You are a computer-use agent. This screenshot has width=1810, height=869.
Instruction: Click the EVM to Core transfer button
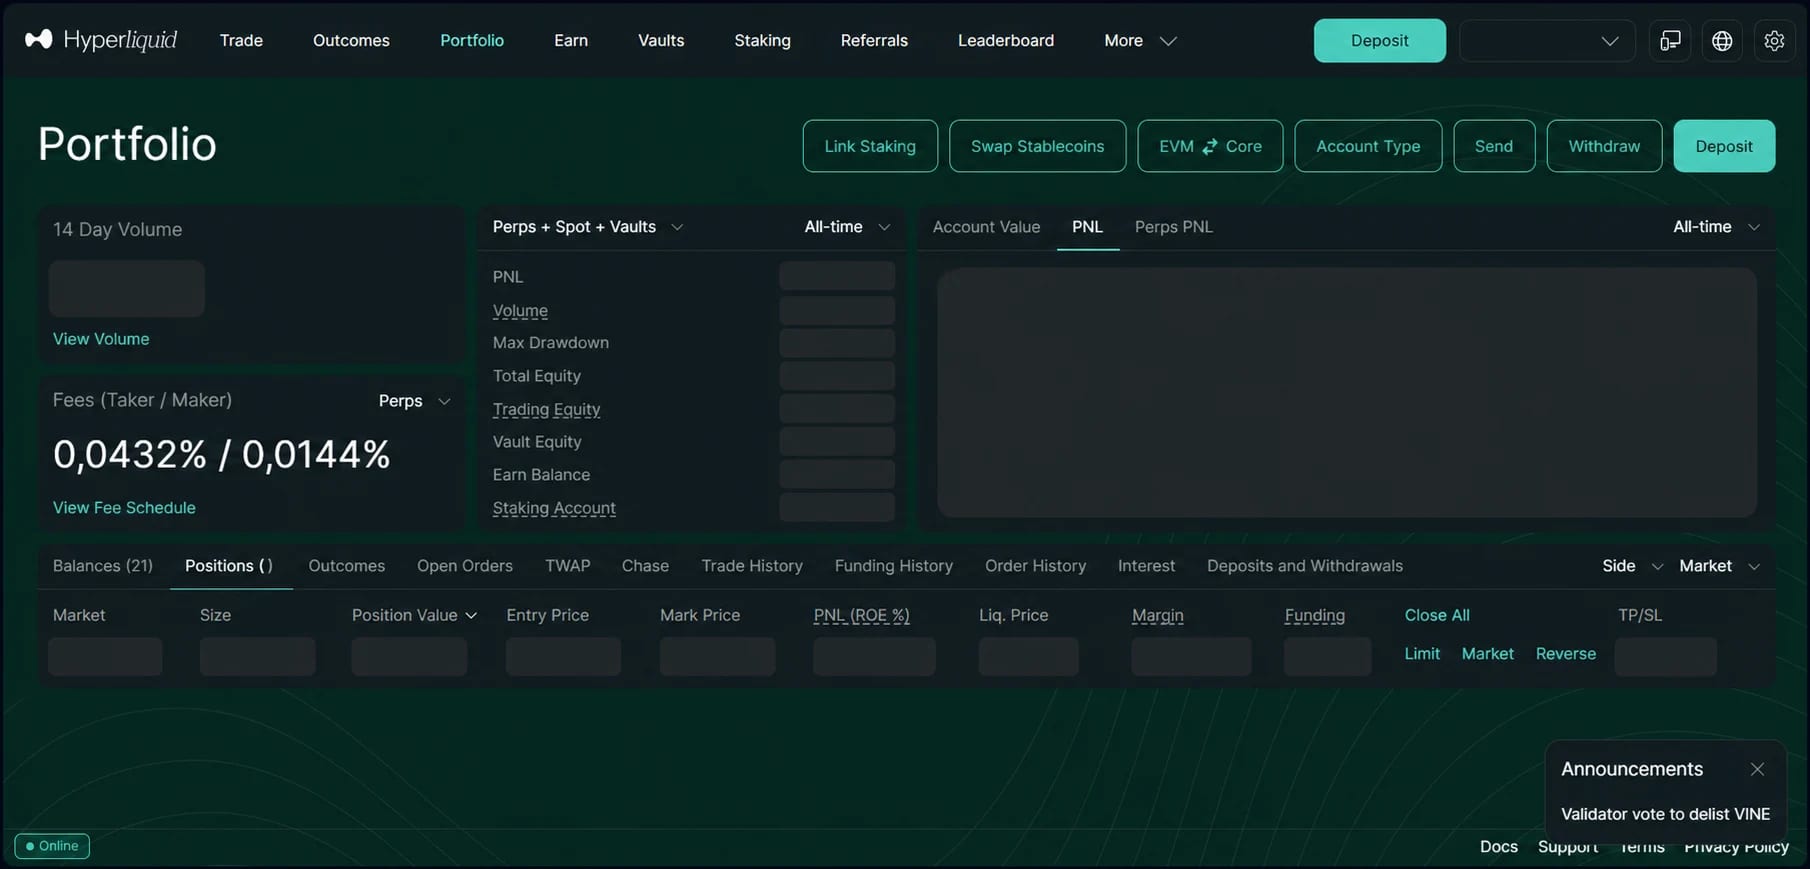pos(1210,146)
